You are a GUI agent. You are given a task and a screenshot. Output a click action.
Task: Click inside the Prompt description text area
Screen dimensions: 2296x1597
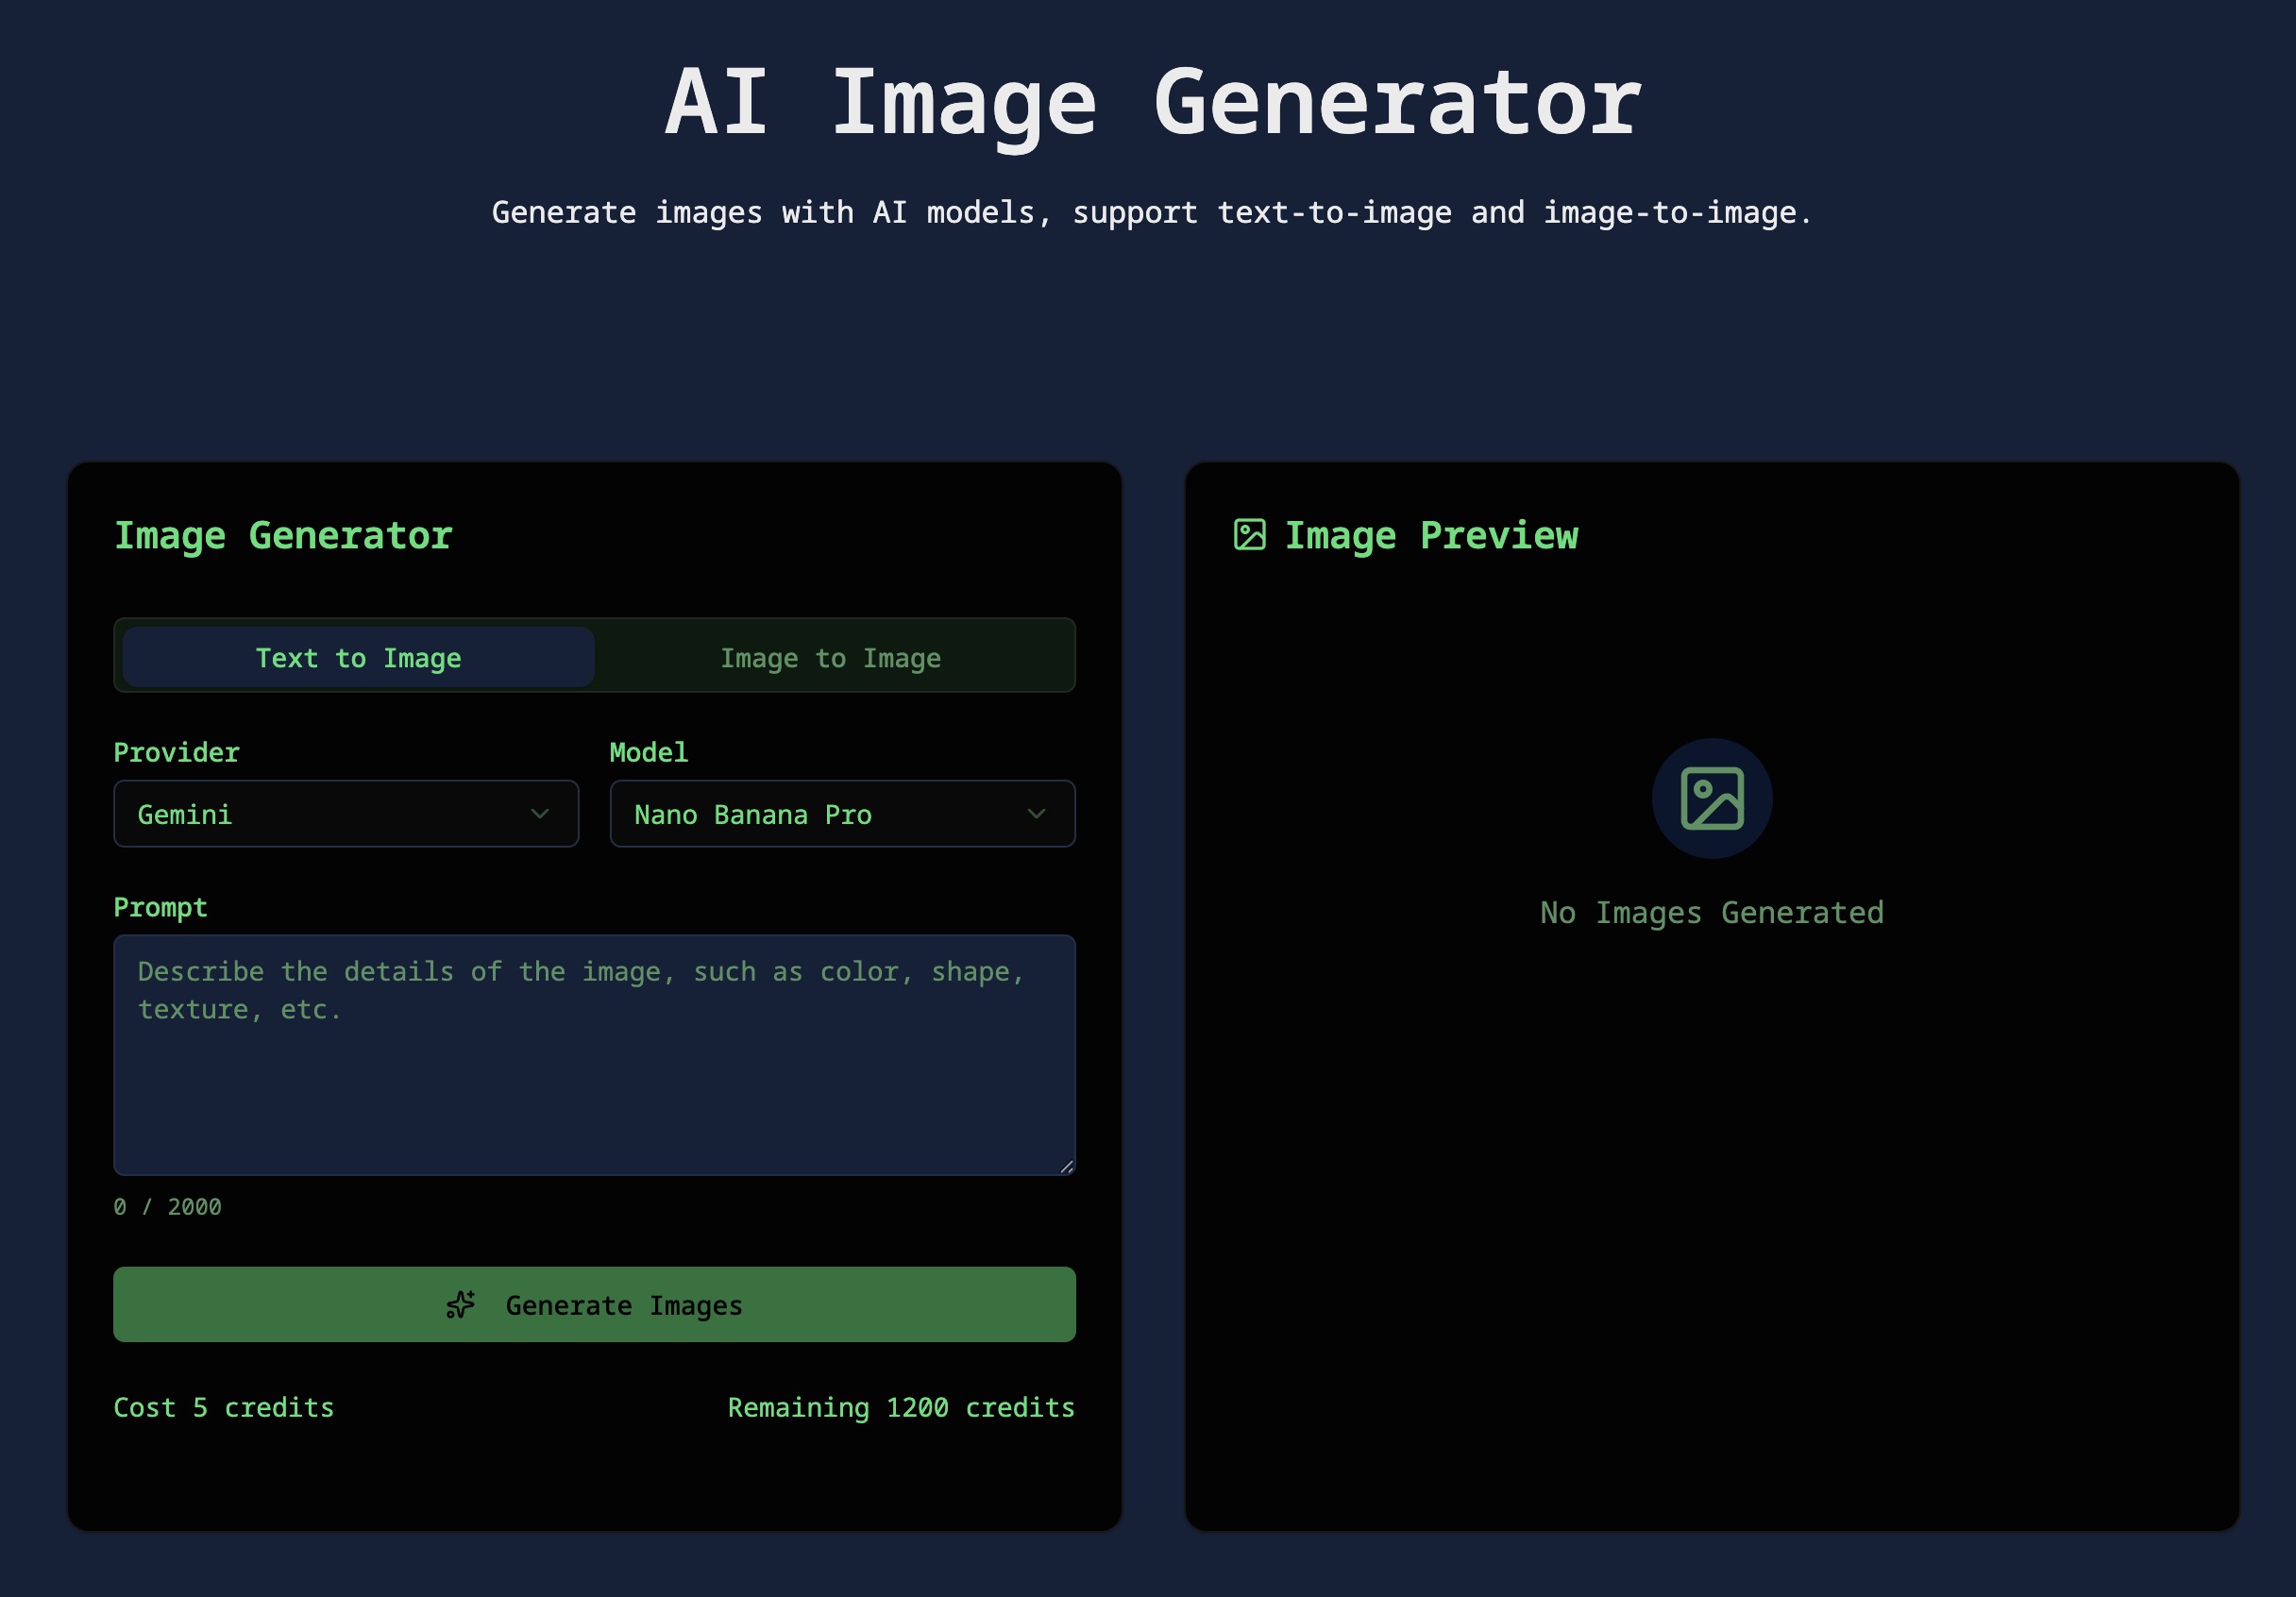(594, 1055)
